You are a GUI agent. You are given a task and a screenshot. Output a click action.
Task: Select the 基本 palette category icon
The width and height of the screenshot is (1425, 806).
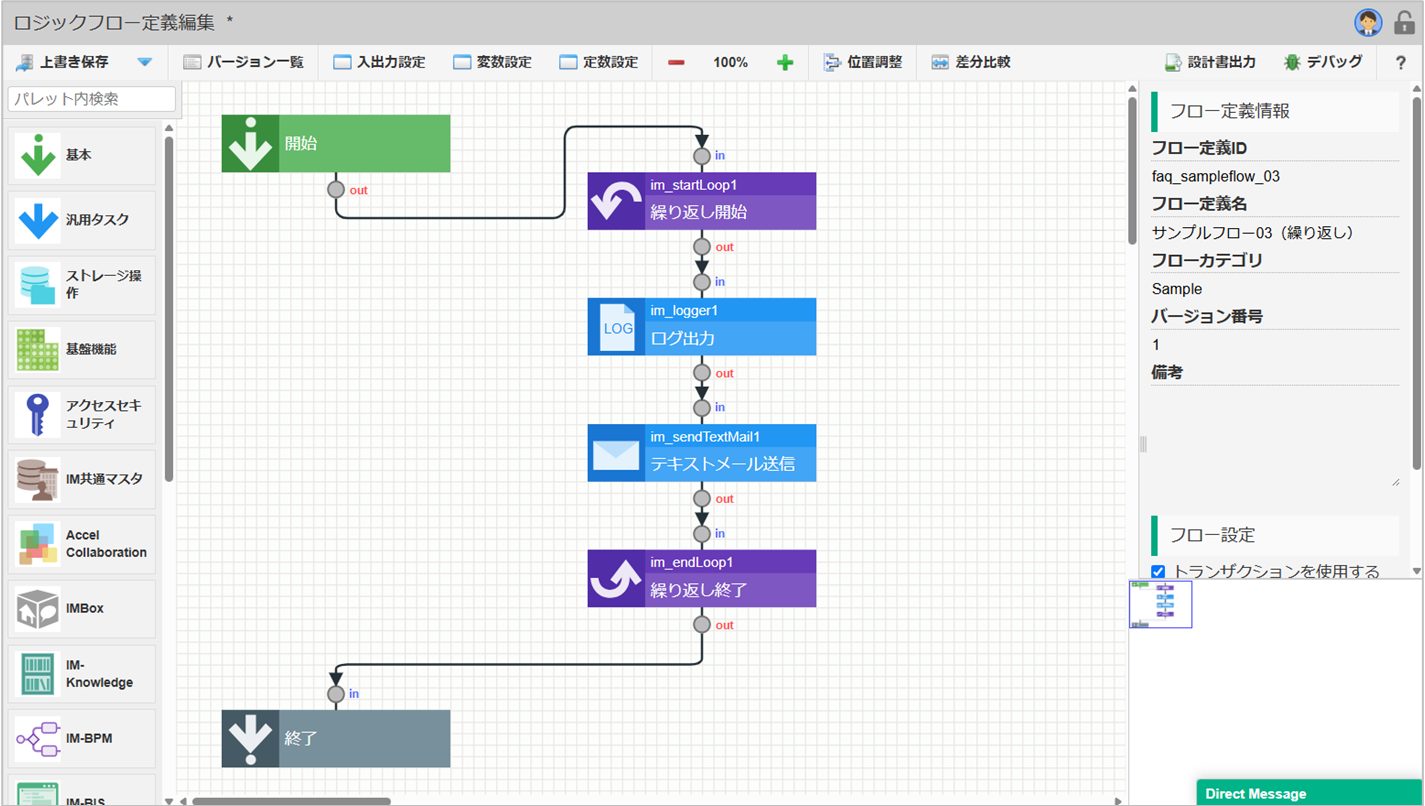(x=38, y=156)
